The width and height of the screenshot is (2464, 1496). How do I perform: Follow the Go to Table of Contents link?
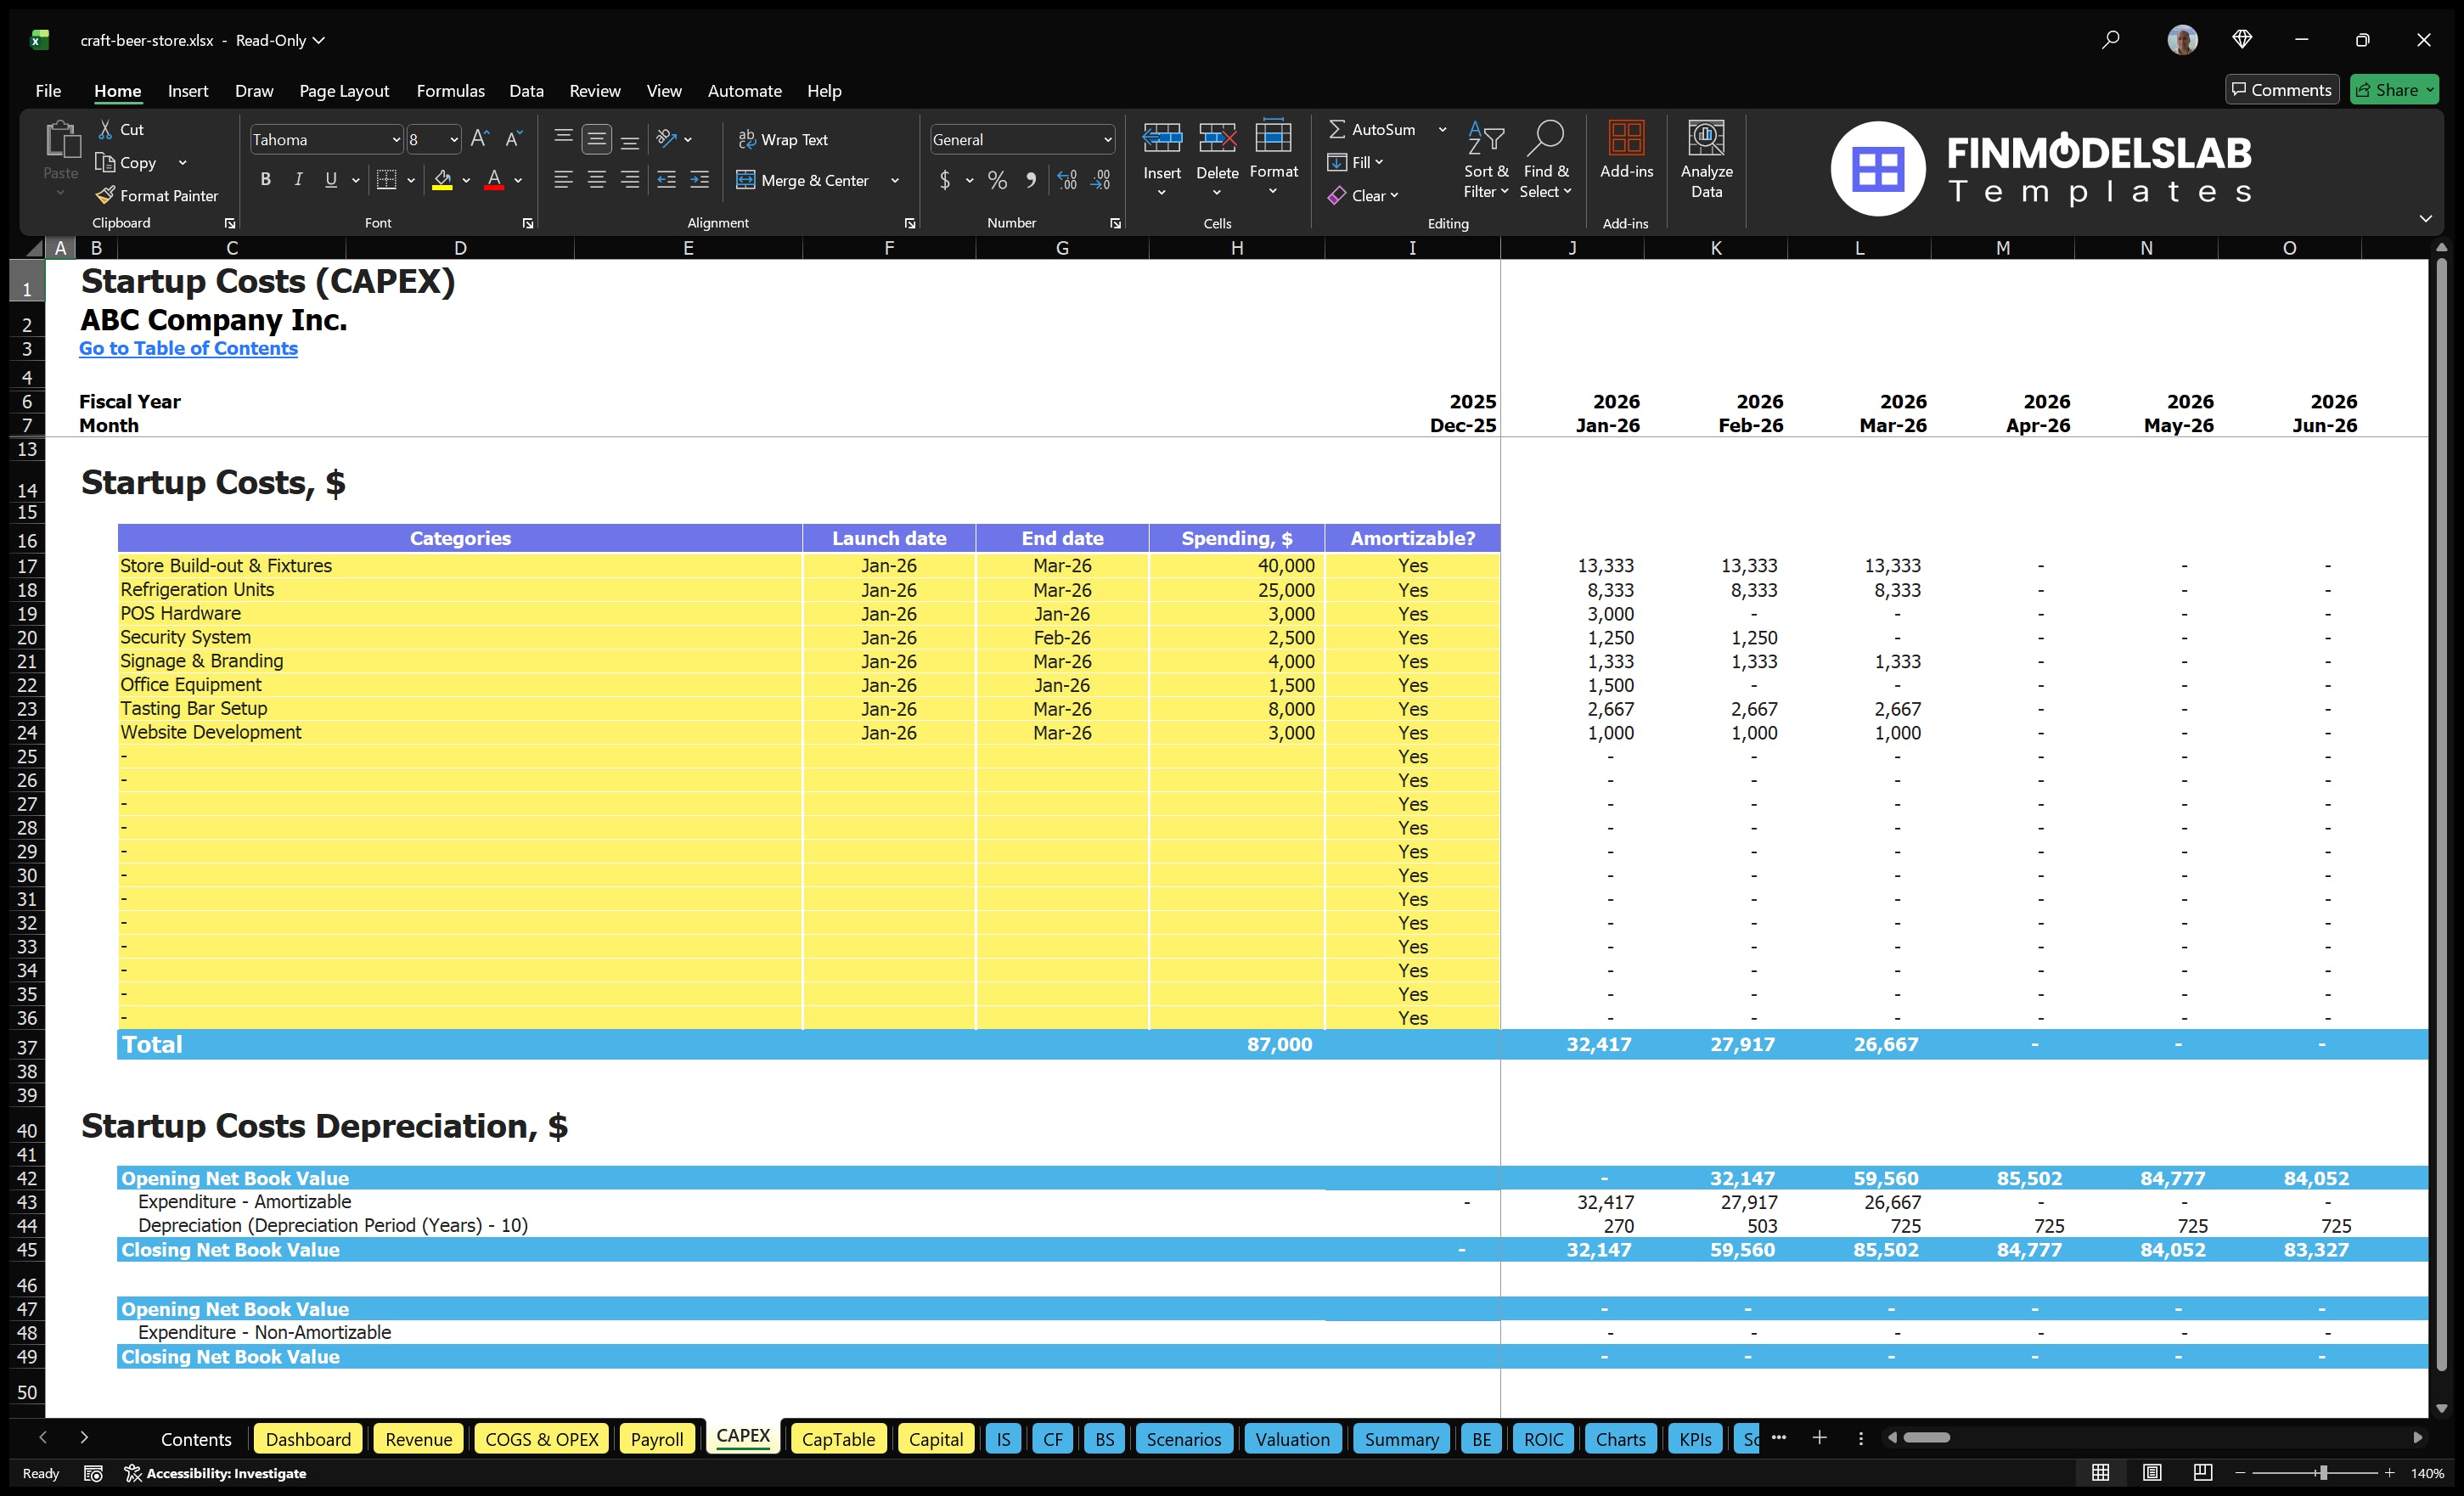pyautogui.click(x=188, y=348)
